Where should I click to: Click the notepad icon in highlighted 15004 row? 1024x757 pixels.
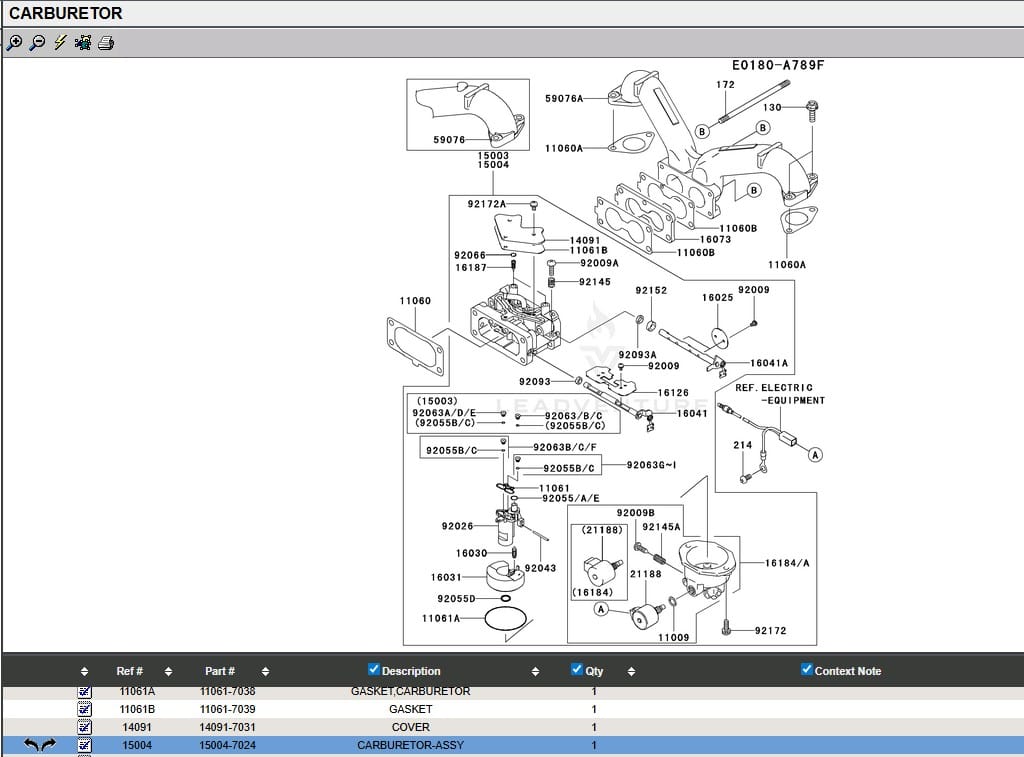pos(85,745)
